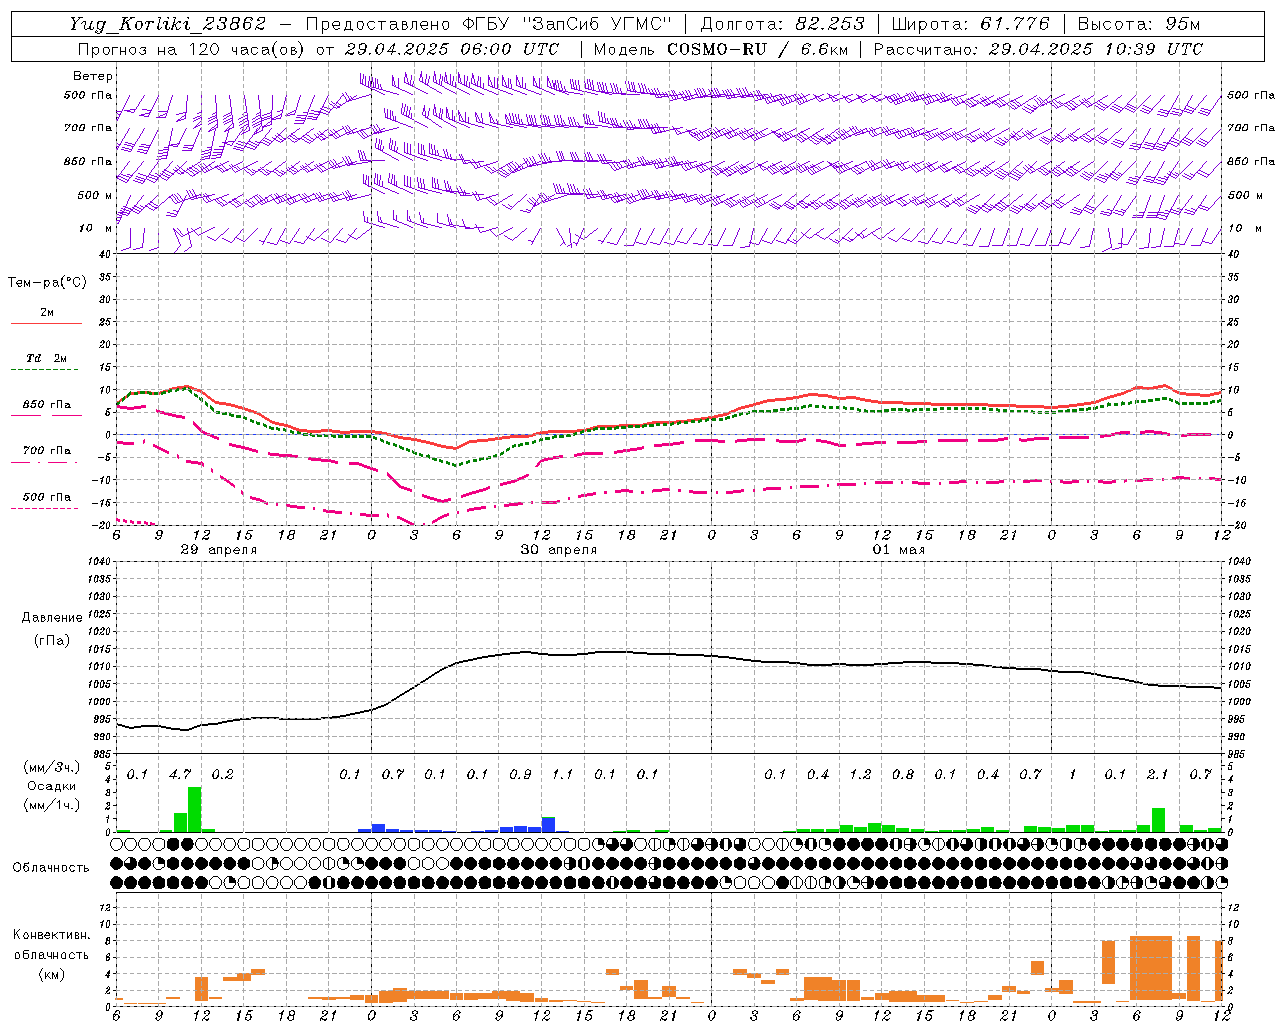Click the 985 tick on right pressure axis
The image size is (1280, 1024).
pyautogui.click(x=1238, y=754)
